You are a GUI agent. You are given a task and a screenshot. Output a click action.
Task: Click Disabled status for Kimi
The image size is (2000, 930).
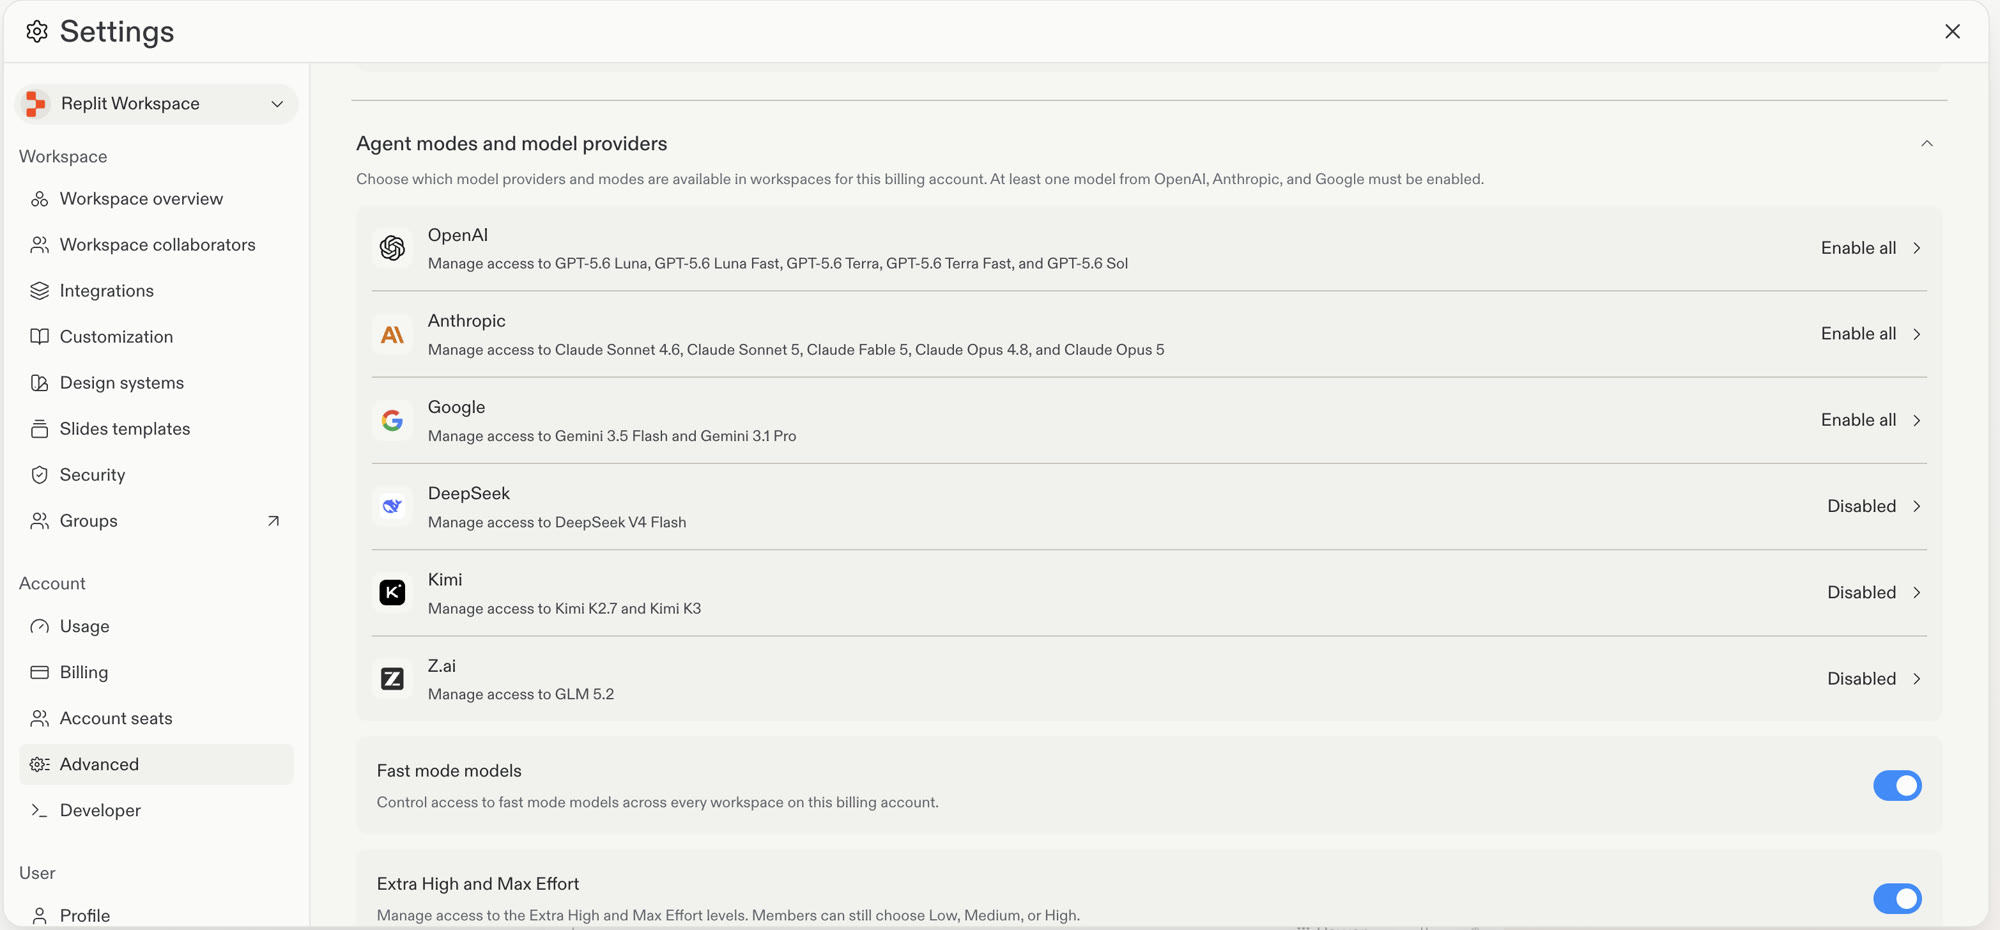point(1861,593)
